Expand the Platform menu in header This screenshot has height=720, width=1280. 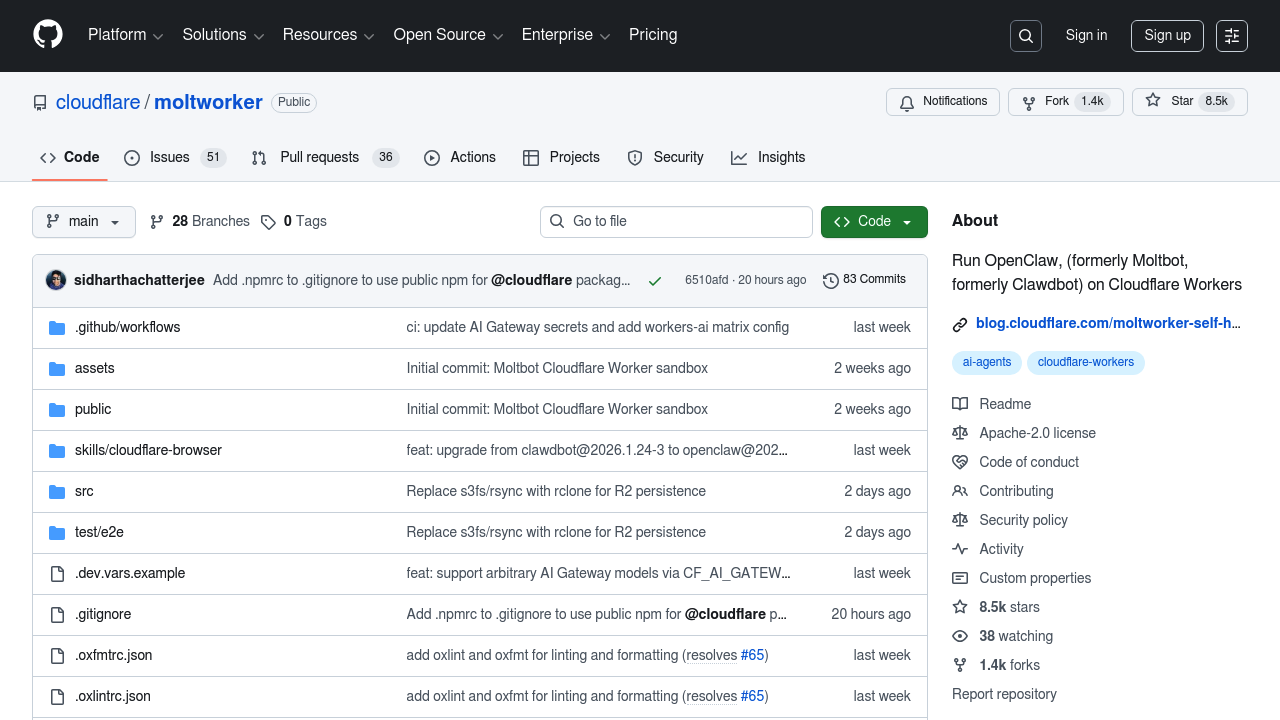pyautogui.click(x=125, y=35)
